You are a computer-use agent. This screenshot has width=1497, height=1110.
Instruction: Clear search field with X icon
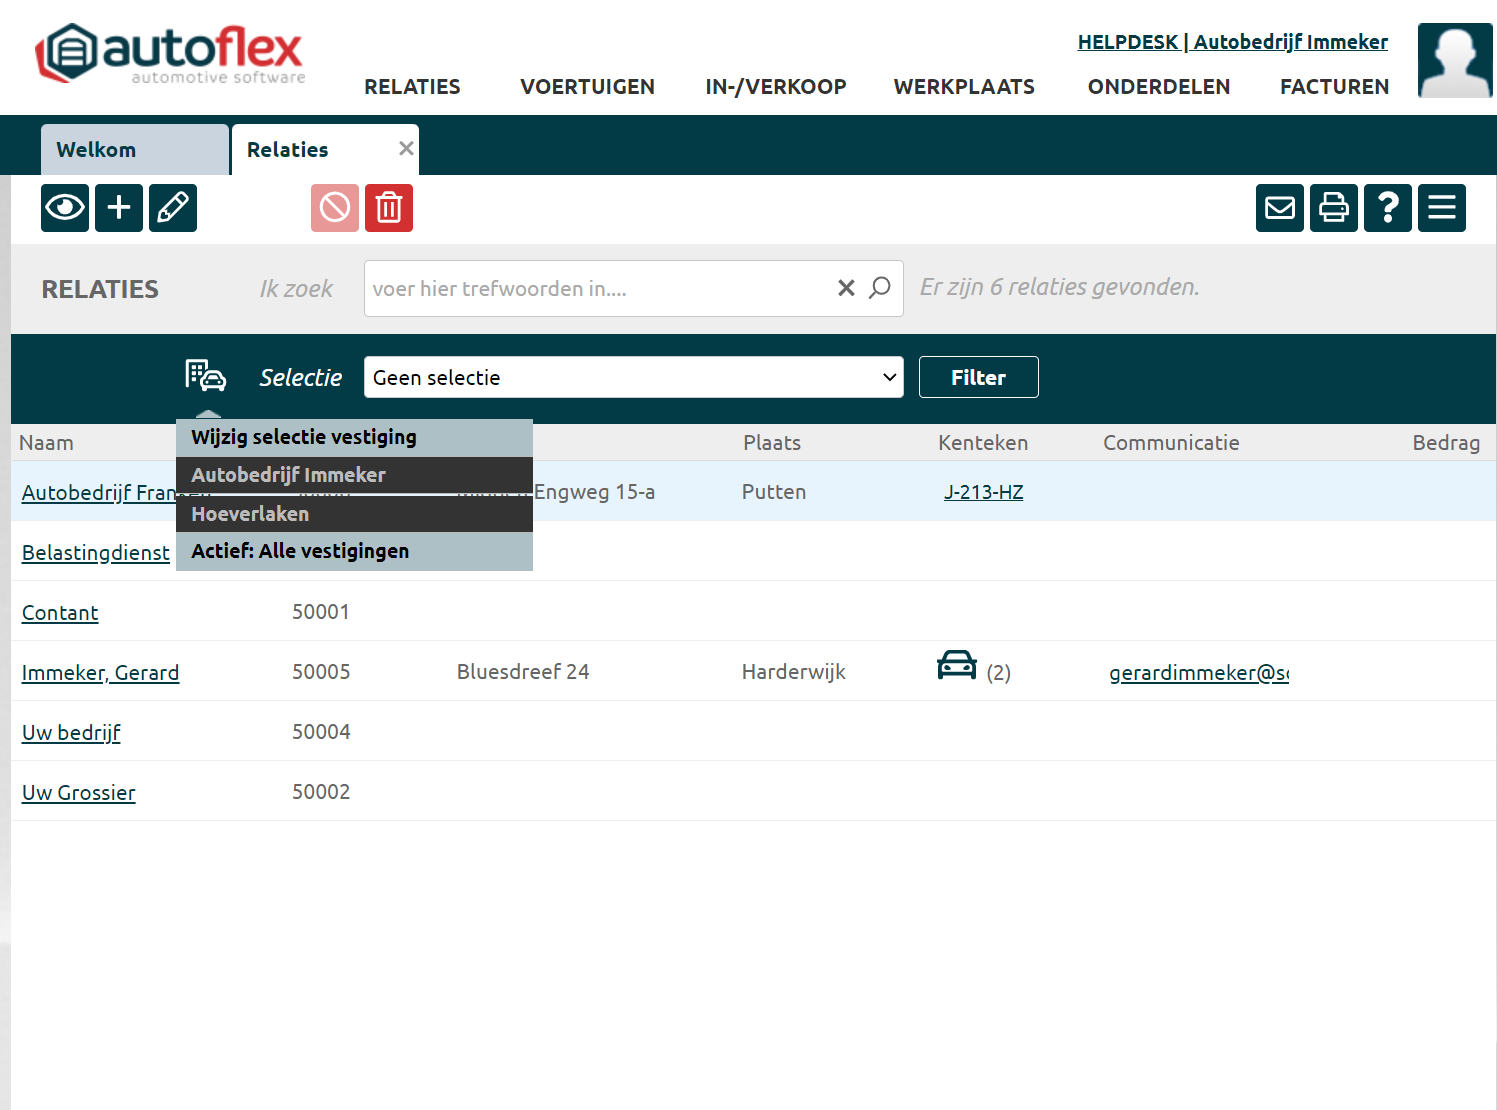(846, 288)
